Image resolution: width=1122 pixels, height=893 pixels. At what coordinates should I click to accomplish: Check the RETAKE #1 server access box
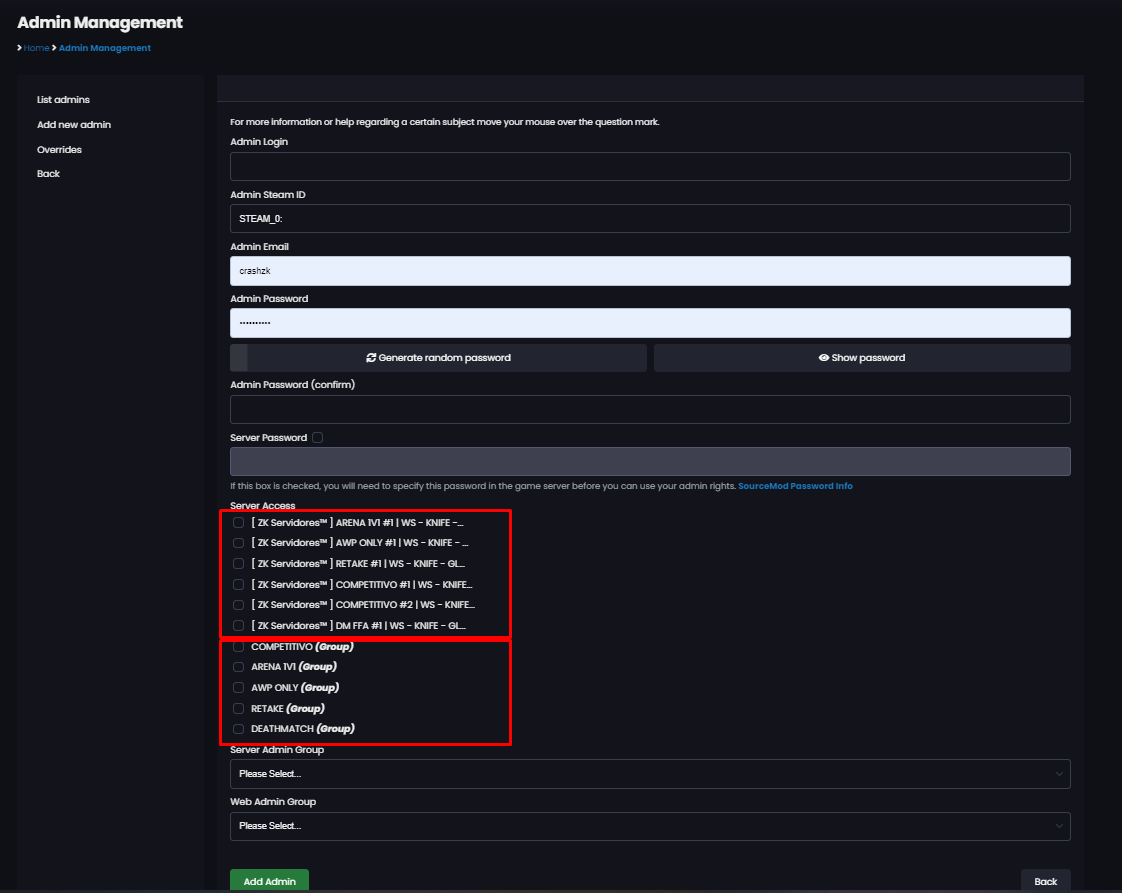point(238,563)
